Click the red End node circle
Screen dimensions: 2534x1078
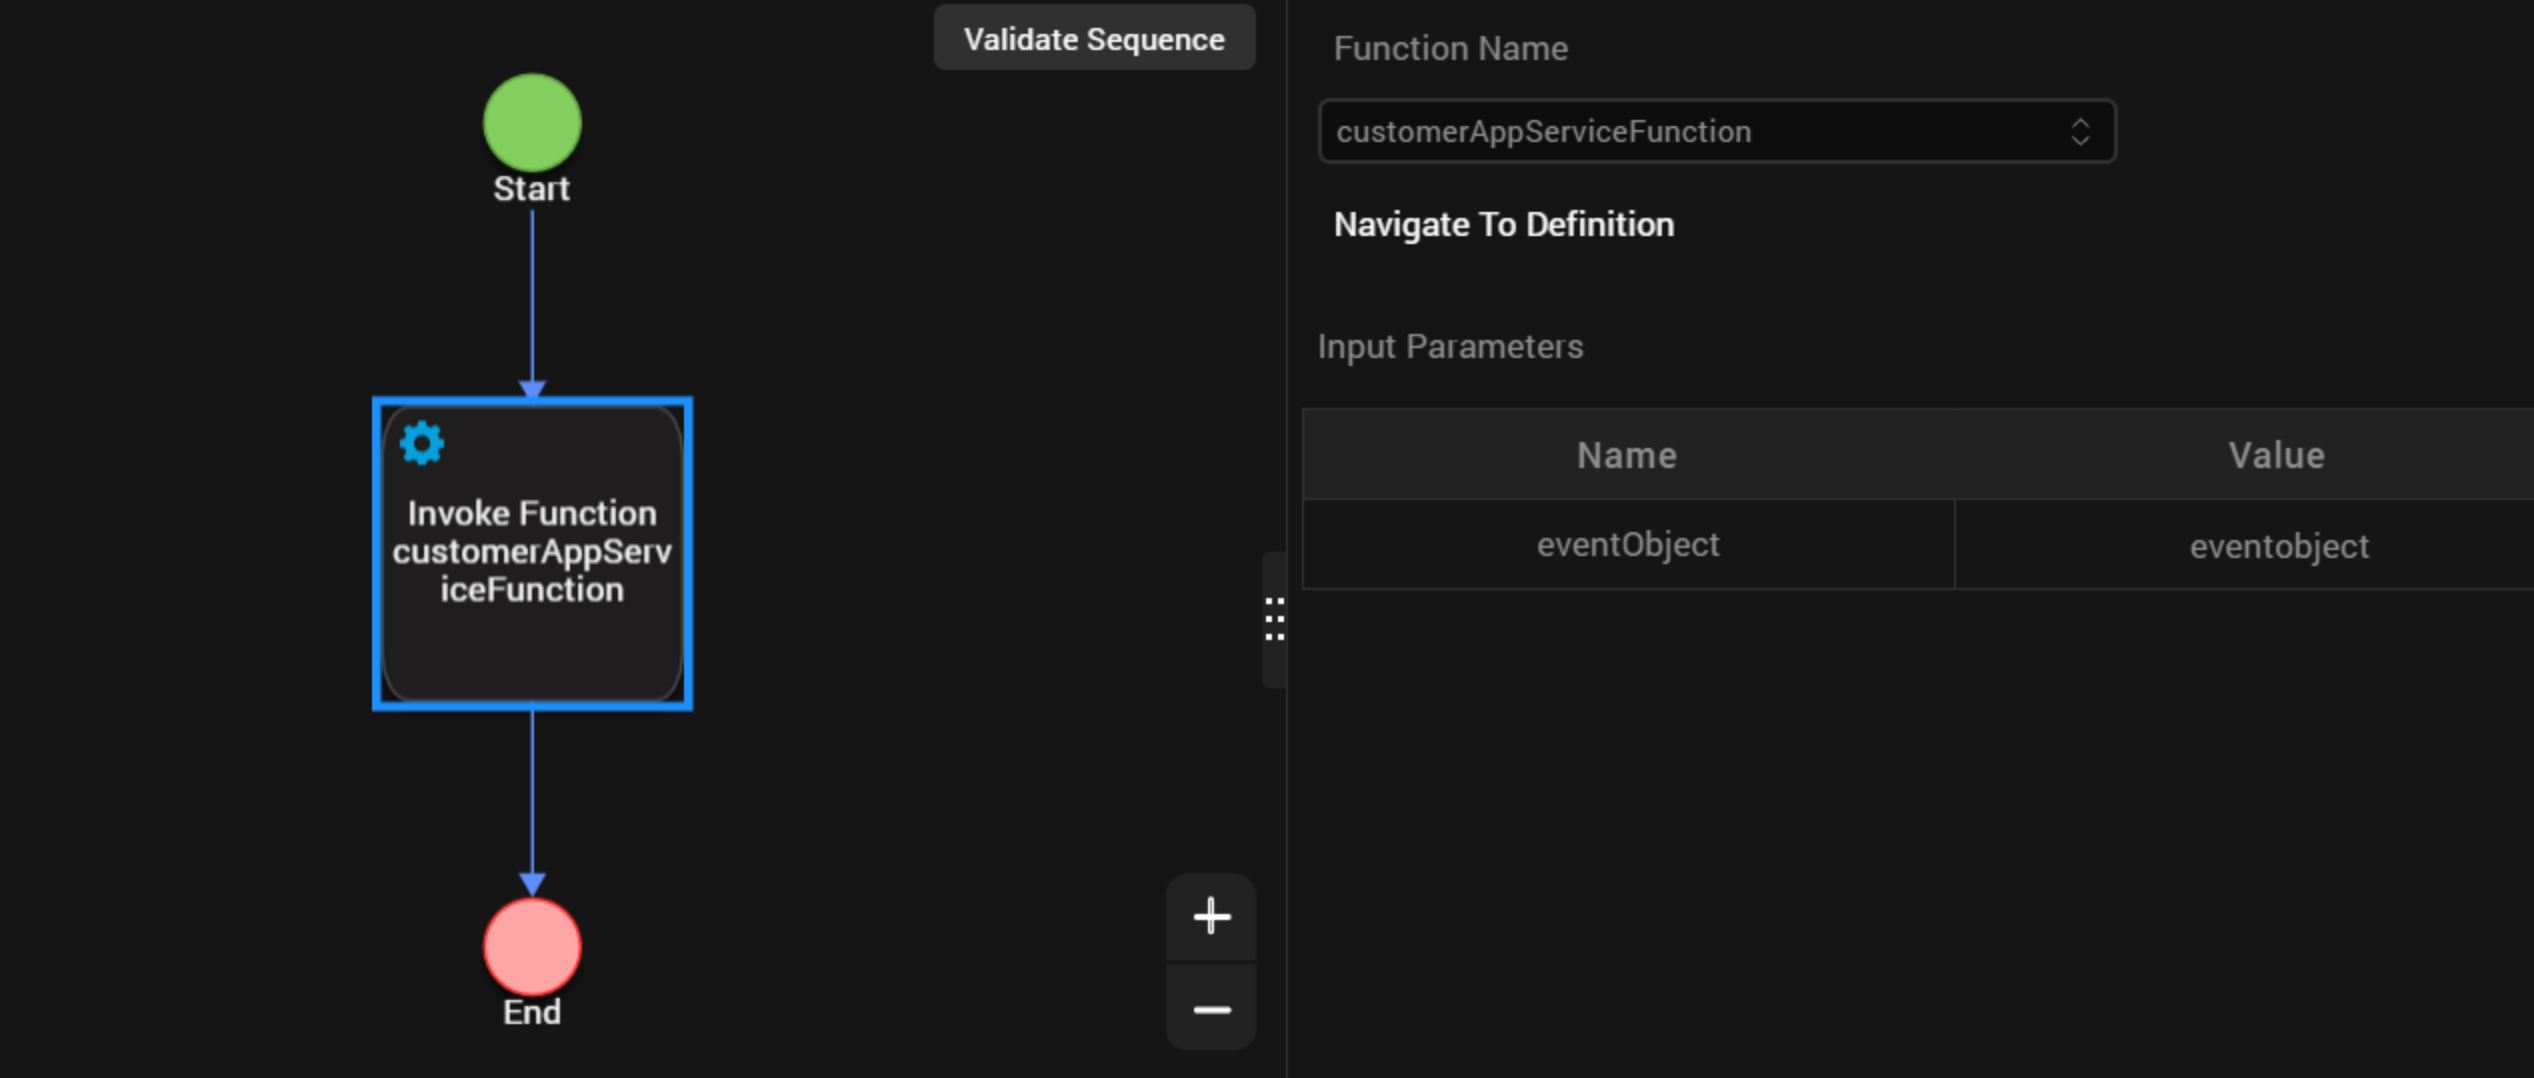(x=532, y=946)
